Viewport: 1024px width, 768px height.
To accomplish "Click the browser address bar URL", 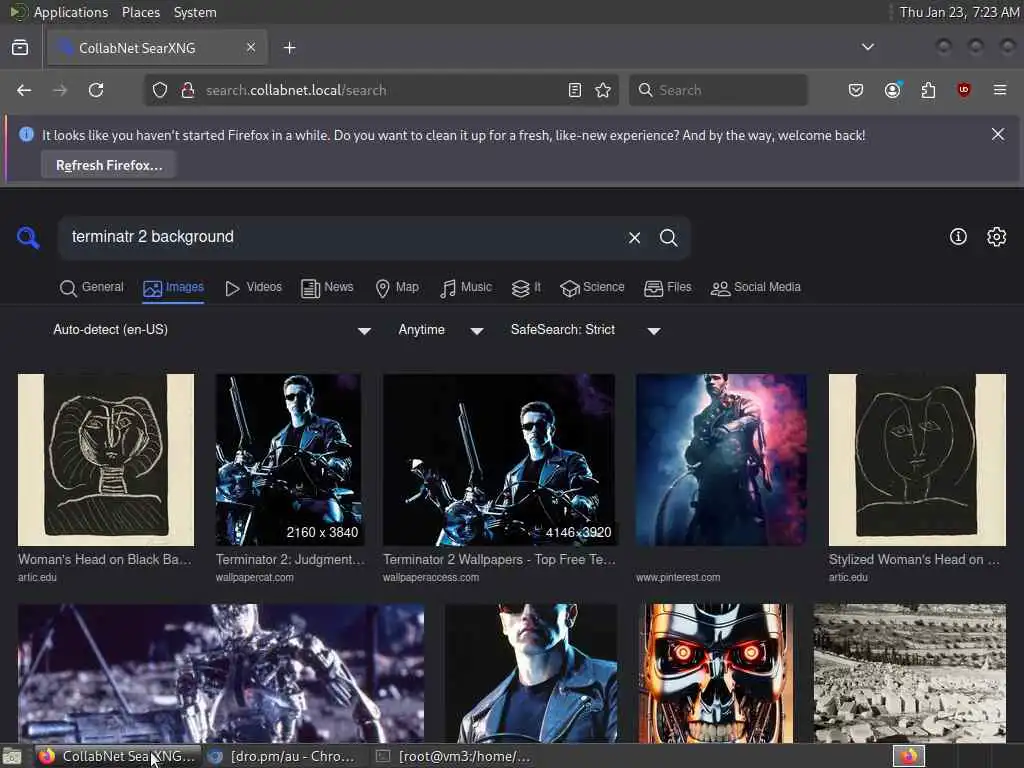I will click(x=296, y=90).
